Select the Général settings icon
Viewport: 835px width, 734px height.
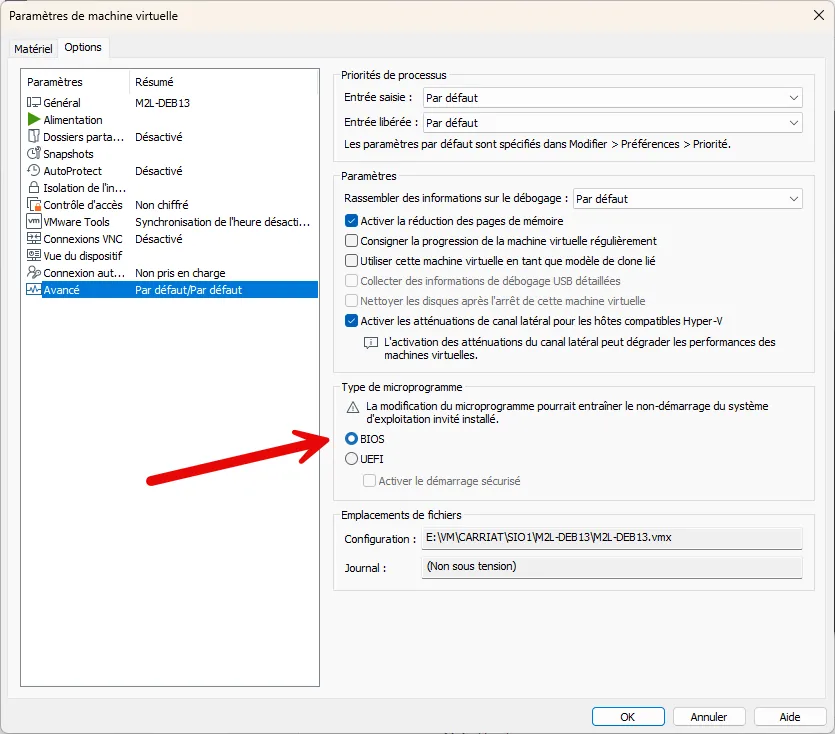(34, 103)
